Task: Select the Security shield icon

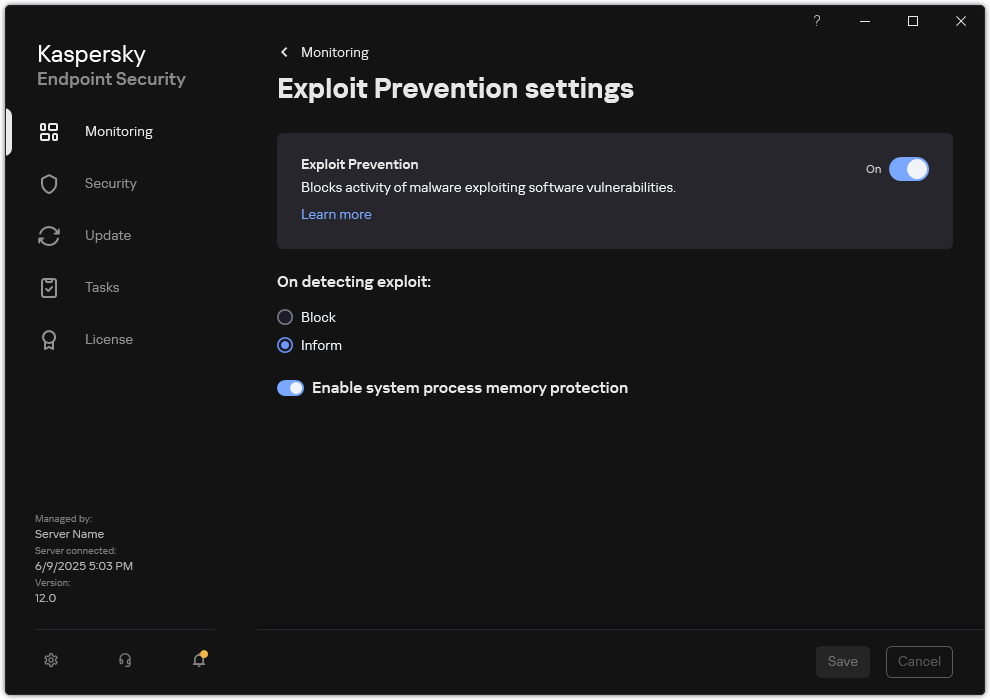Action: click(49, 183)
